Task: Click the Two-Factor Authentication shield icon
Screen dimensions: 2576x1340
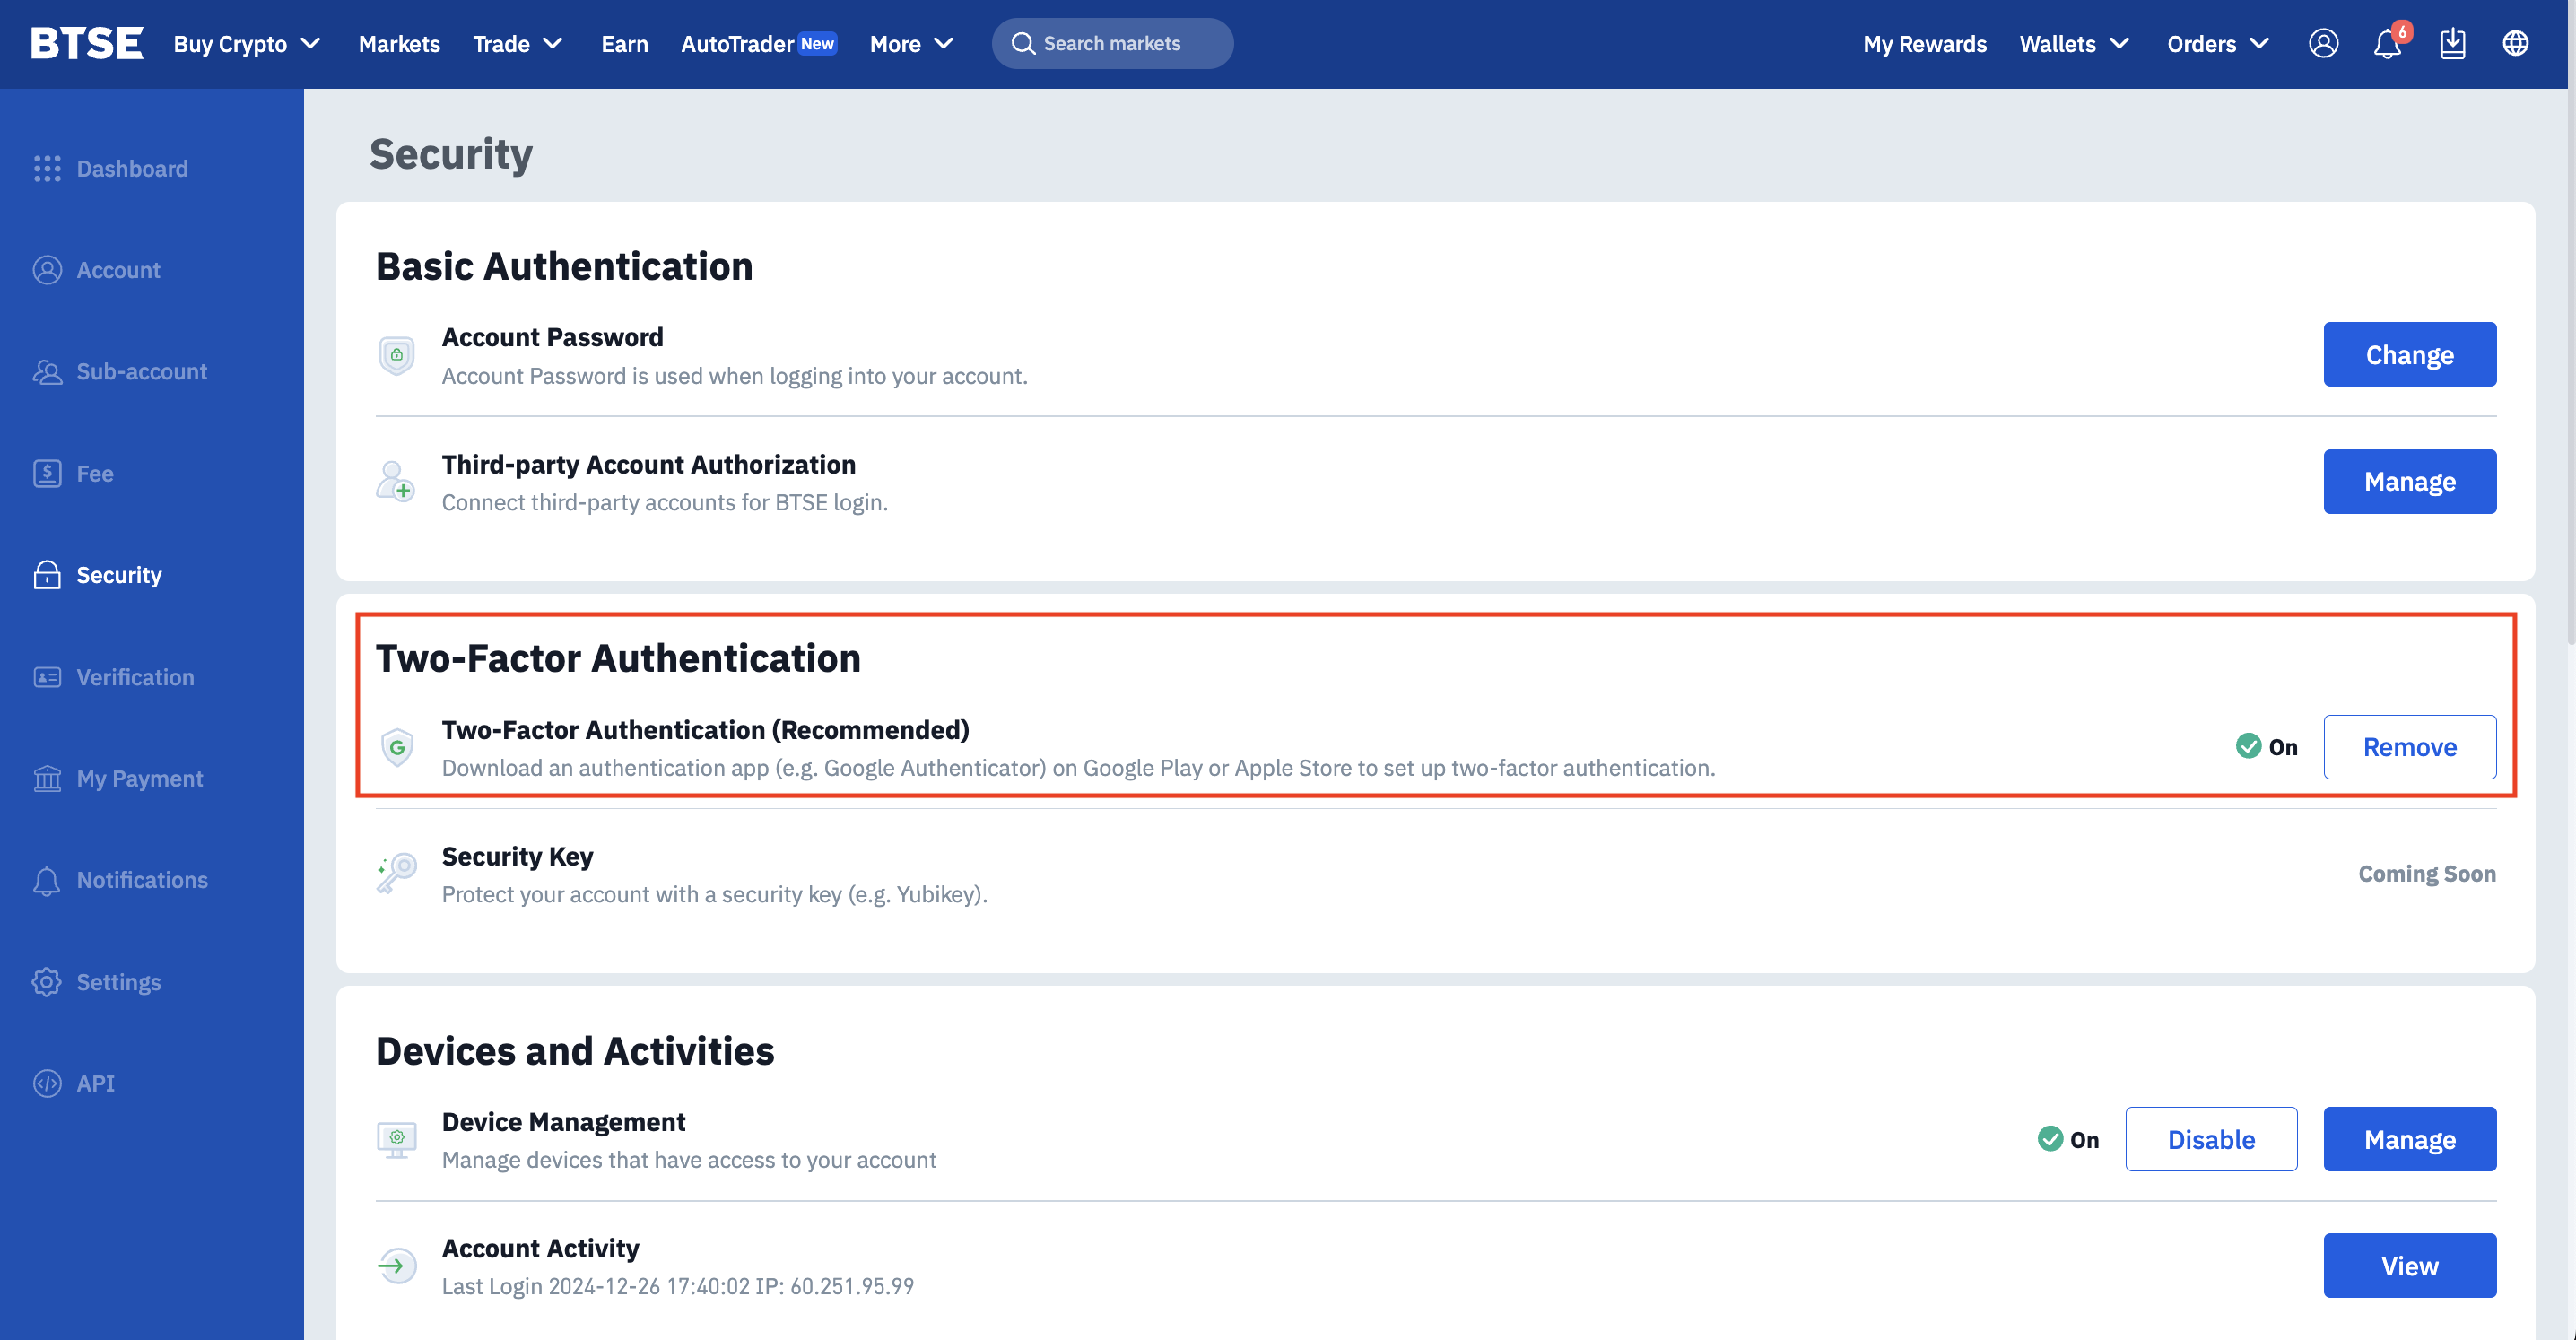Action: click(397, 747)
